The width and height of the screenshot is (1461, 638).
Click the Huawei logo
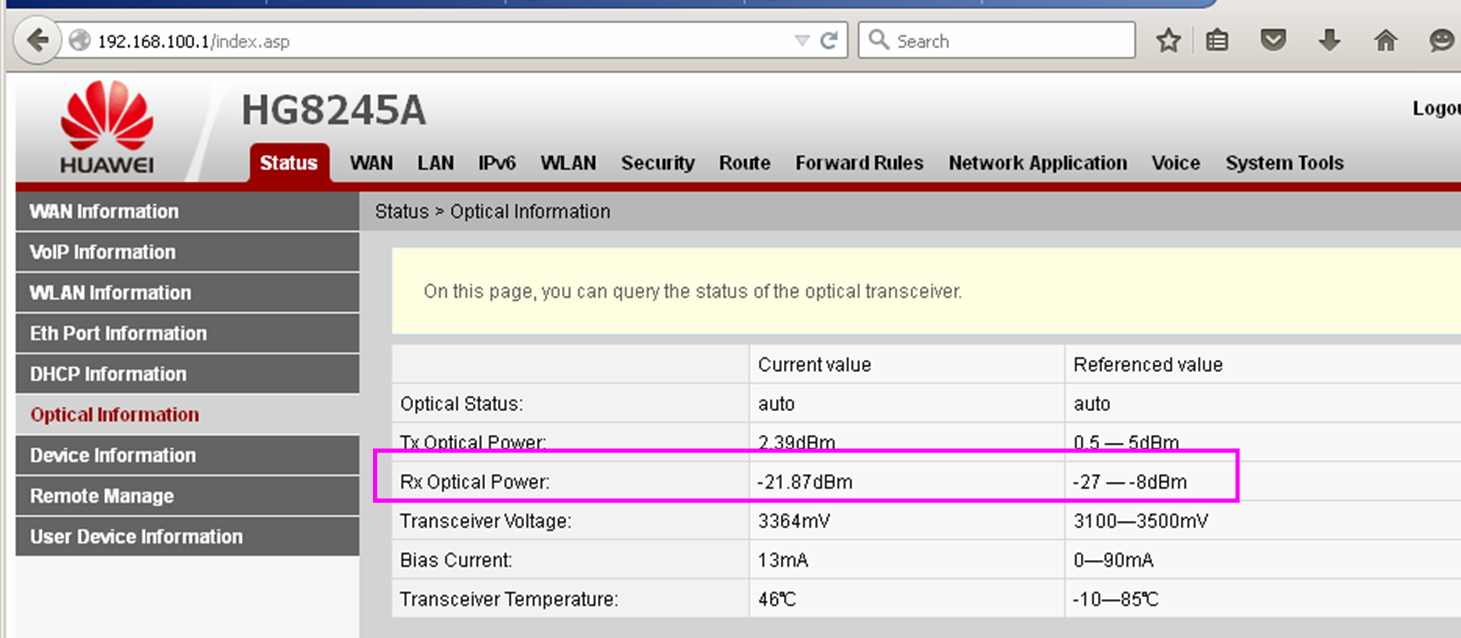106,129
